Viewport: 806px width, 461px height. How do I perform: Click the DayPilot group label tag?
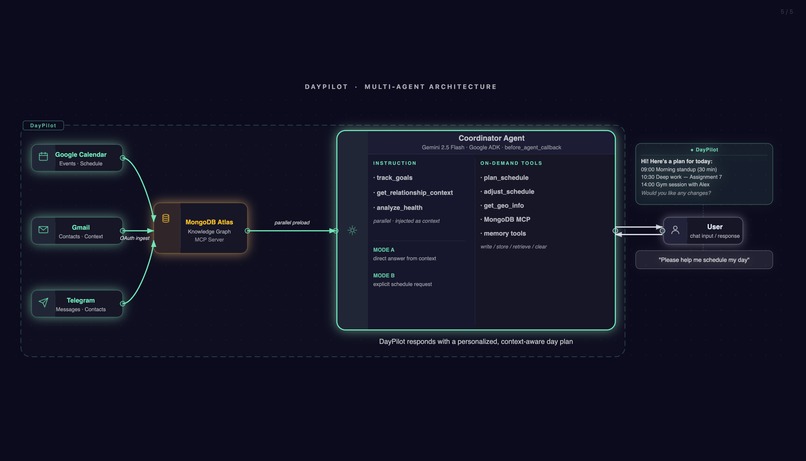43,125
